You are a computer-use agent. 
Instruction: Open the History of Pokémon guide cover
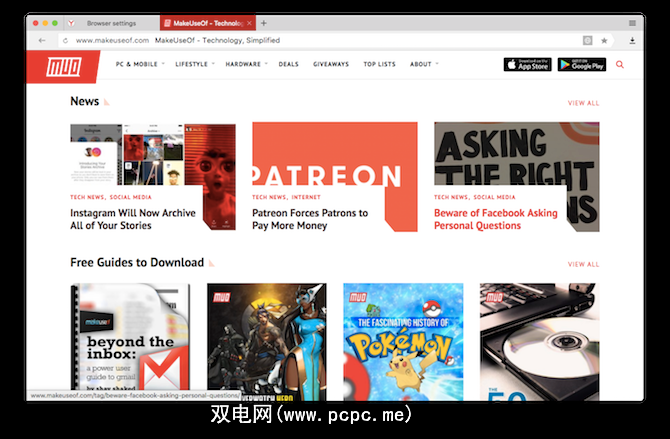403,342
